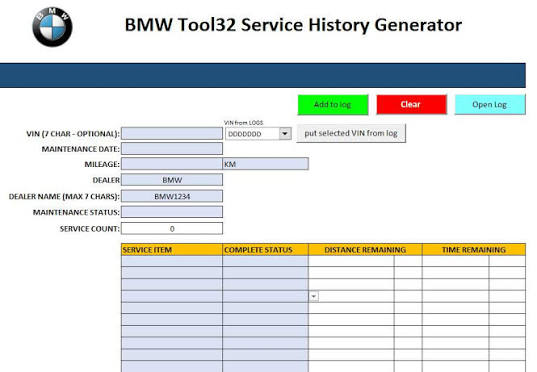537x372 pixels.
Task: Click the Maintenance Status field
Action: pos(172,212)
